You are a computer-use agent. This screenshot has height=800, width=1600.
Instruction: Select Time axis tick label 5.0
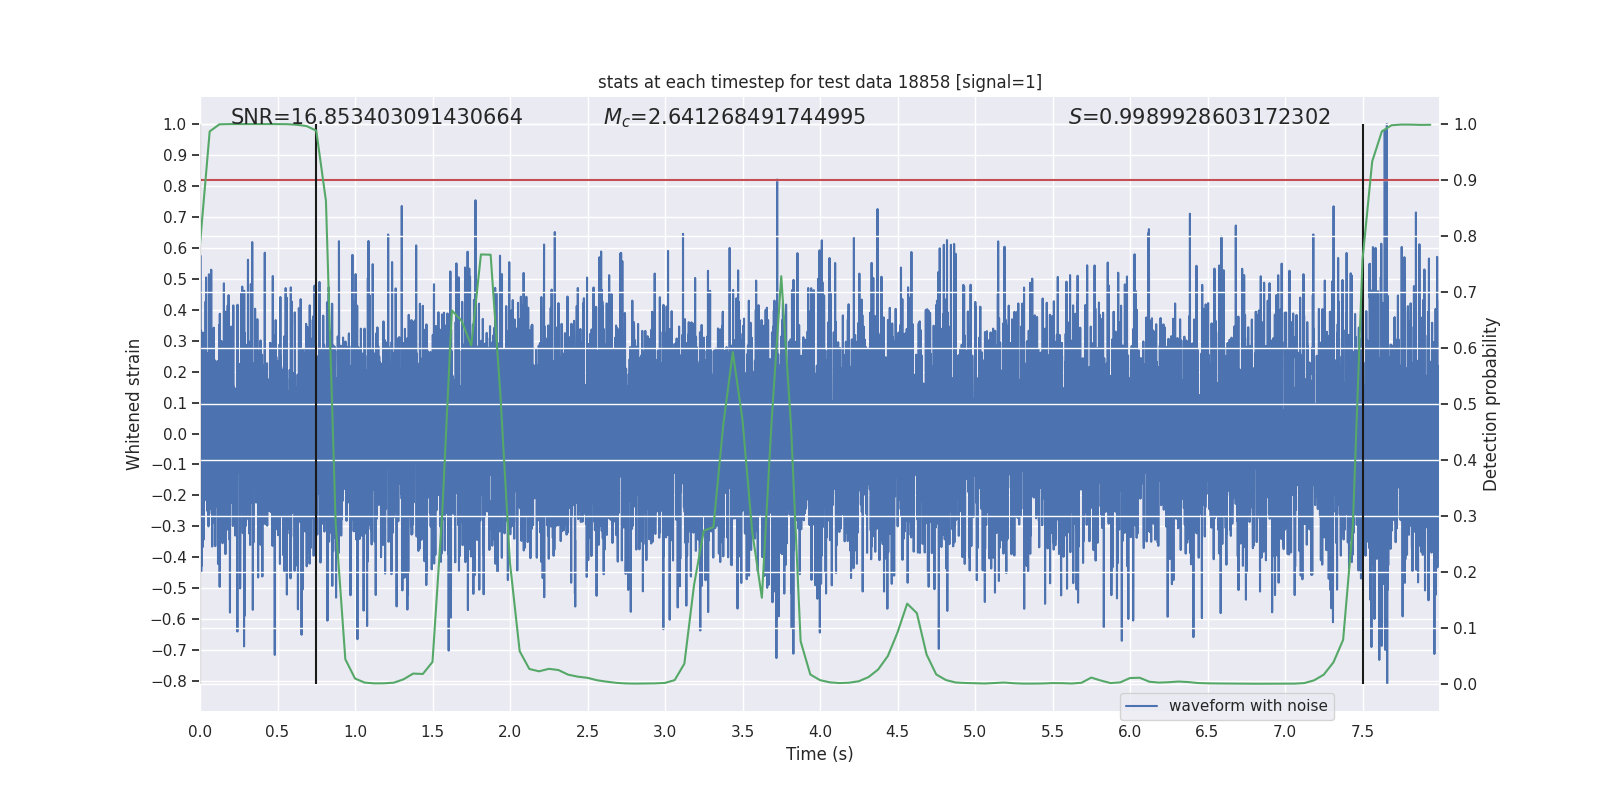[x=975, y=731]
